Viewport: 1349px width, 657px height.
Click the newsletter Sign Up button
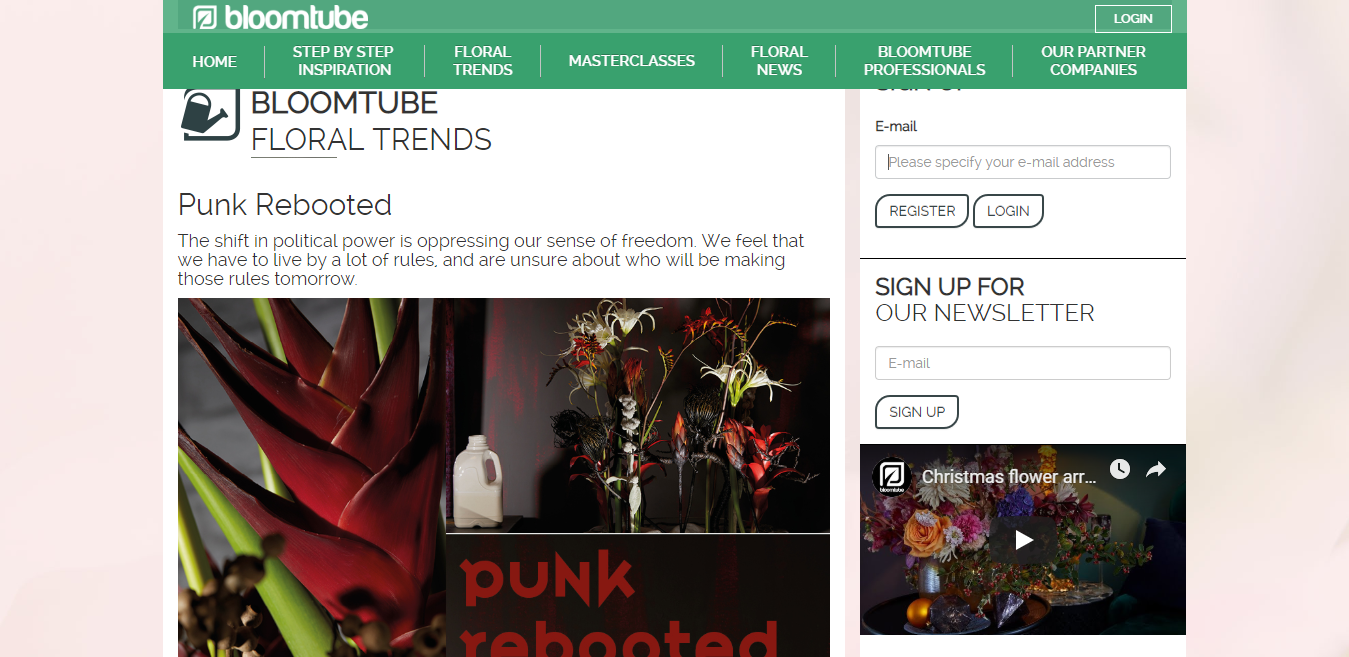[x=917, y=412]
